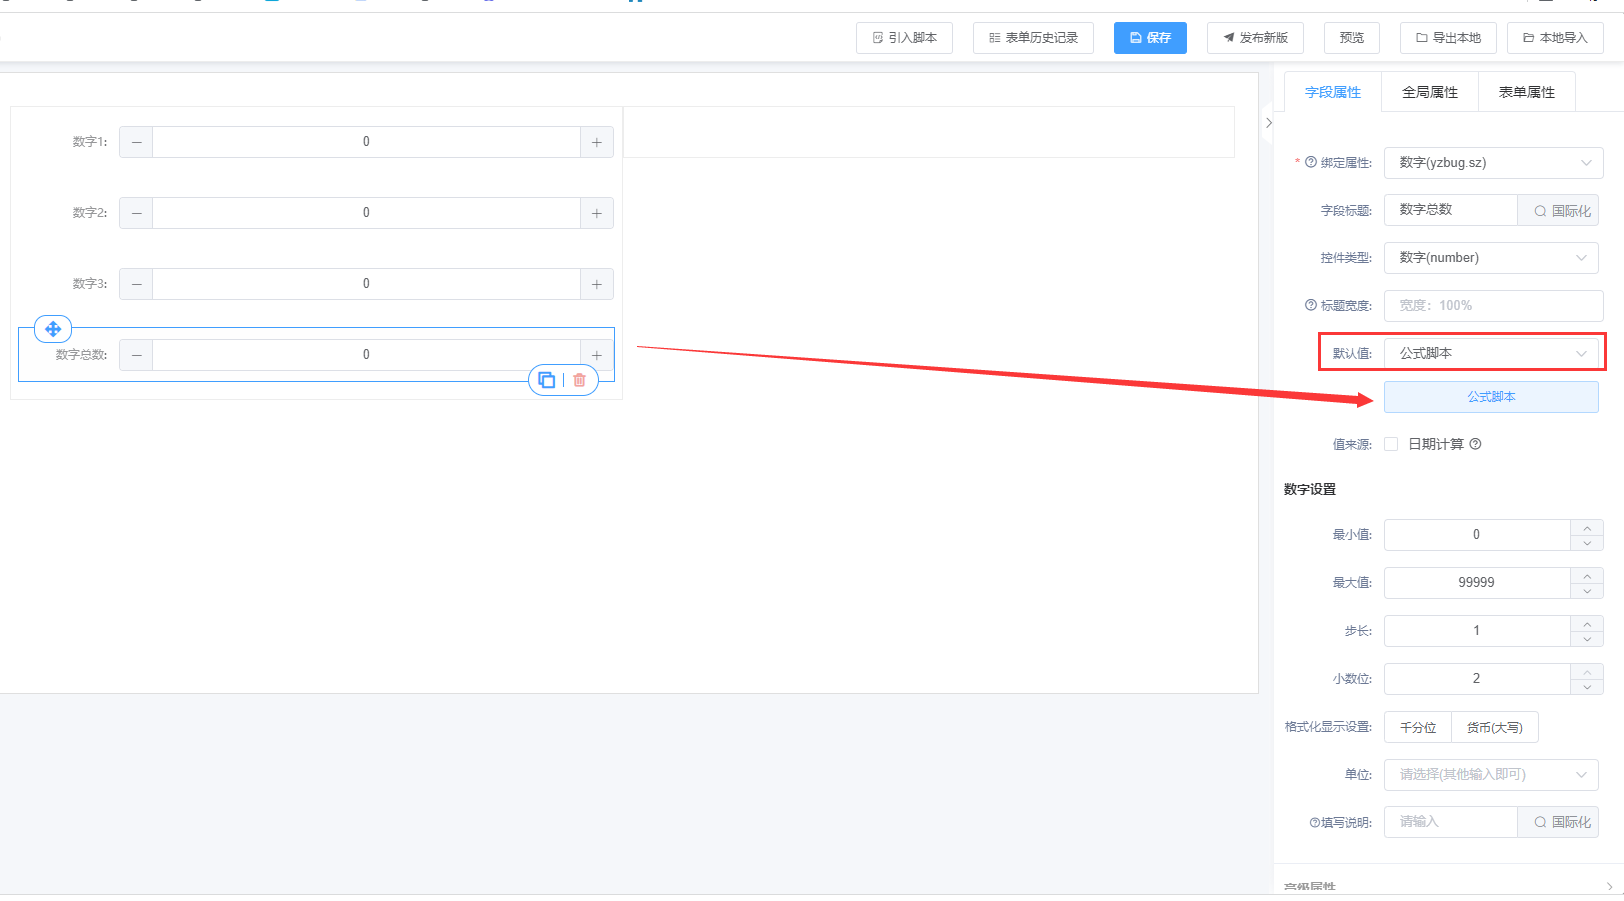The width and height of the screenshot is (1624, 901).
Task: Open 默认值 dropdown
Action: pos(1491,353)
